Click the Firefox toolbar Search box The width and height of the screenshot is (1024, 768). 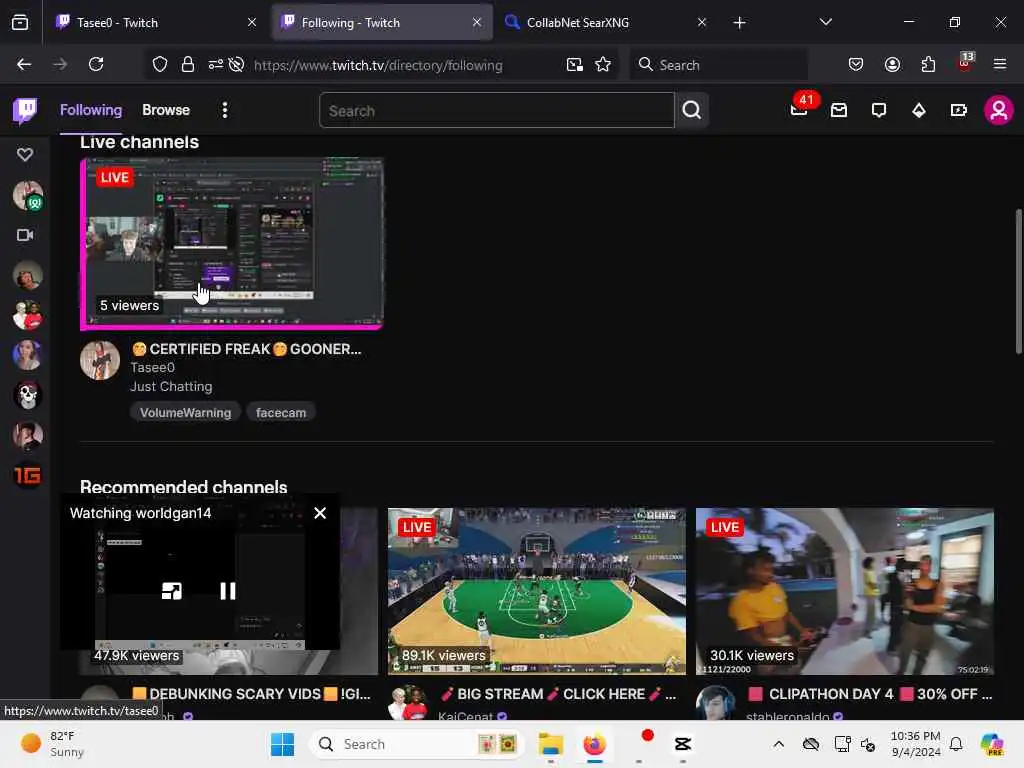click(x=718, y=65)
